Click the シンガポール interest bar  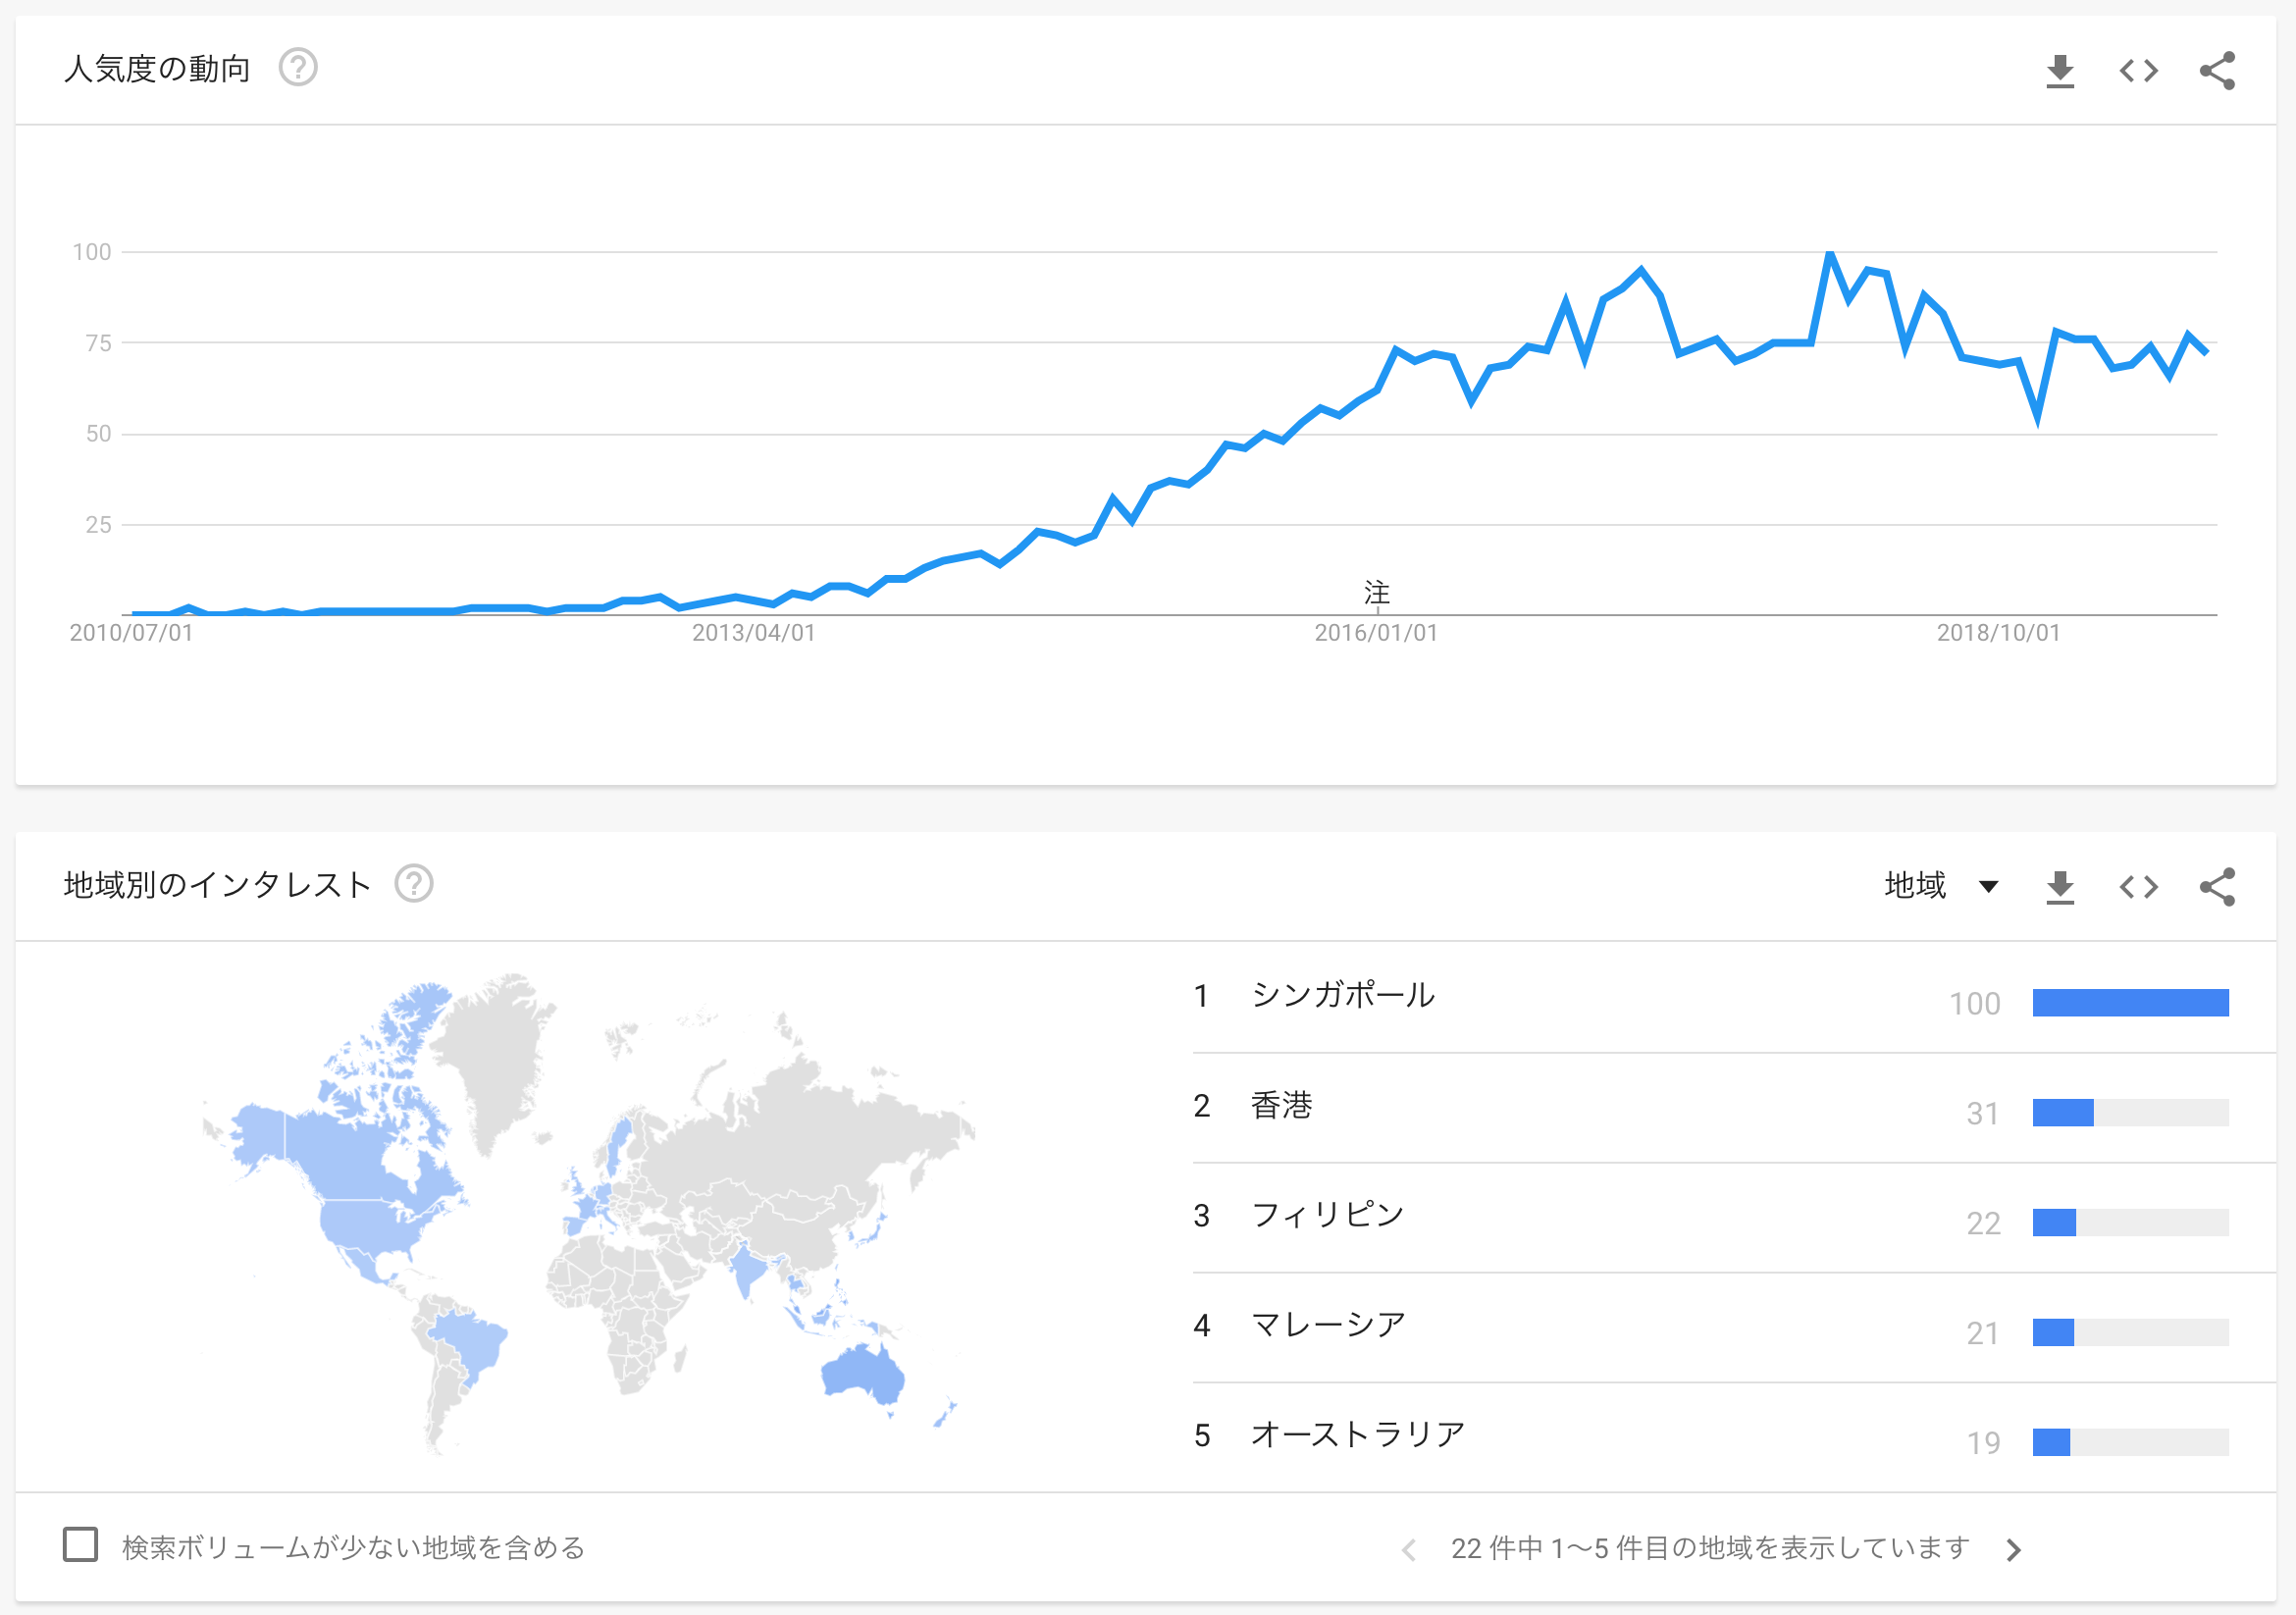click(x=2130, y=1002)
